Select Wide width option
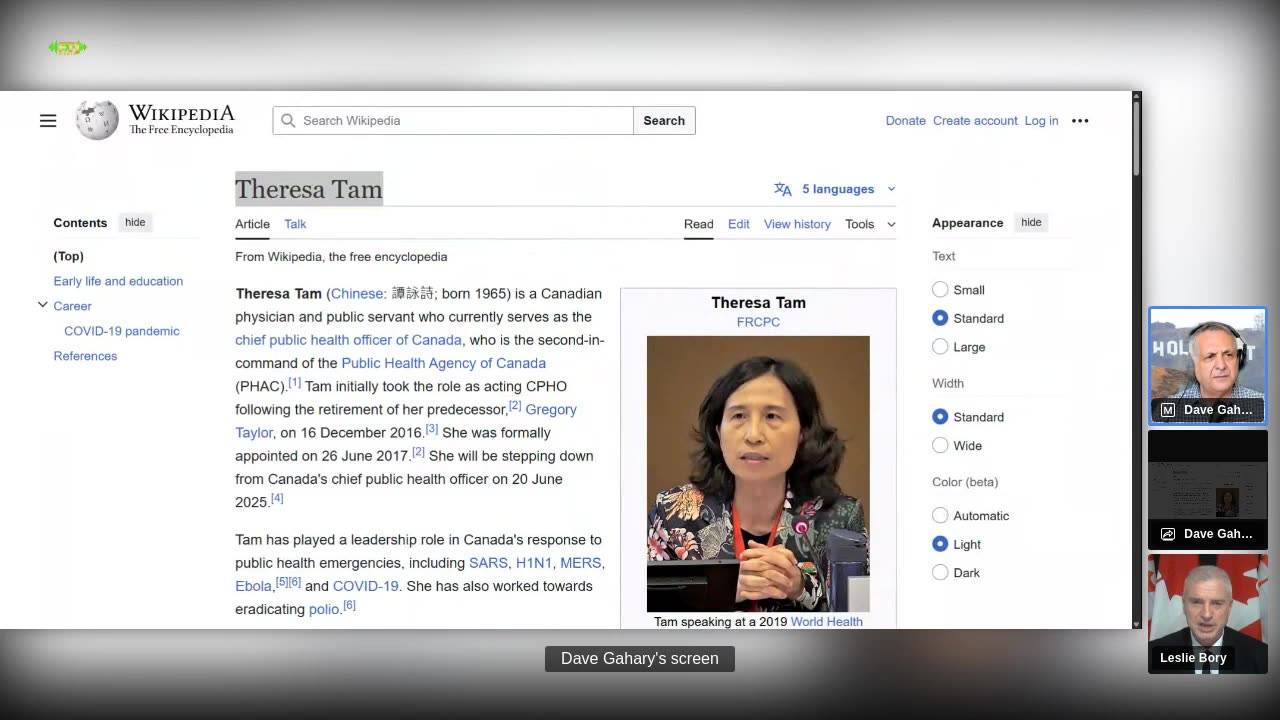 click(x=940, y=446)
